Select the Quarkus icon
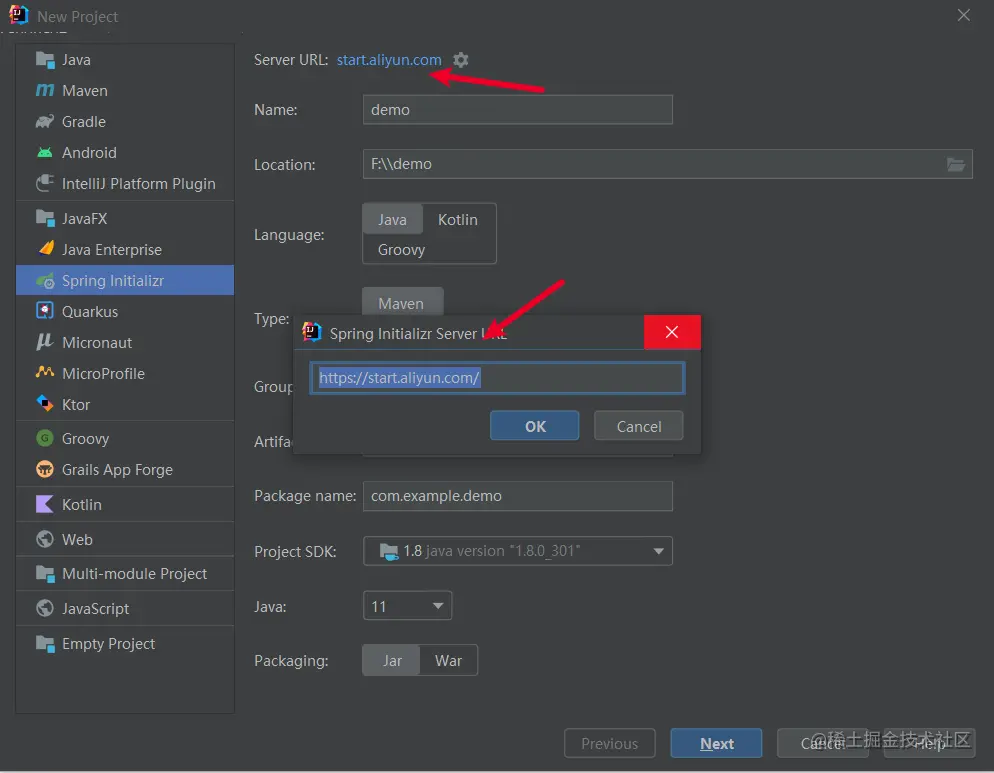 pyautogui.click(x=45, y=311)
